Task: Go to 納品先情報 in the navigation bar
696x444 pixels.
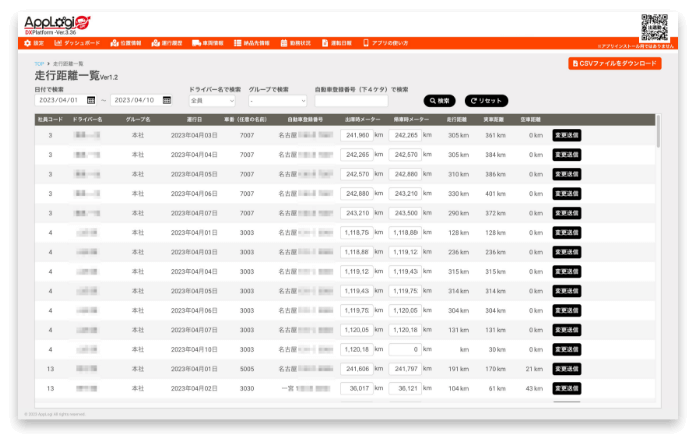Action: pyautogui.click(x=252, y=43)
